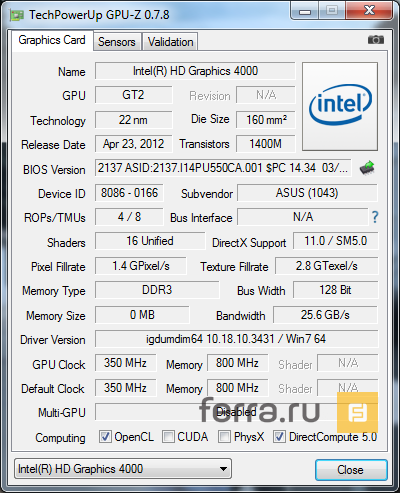This screenshot has width=400, height=493.
Task: Click the Revision N/A field
Action: click(266, 95)
